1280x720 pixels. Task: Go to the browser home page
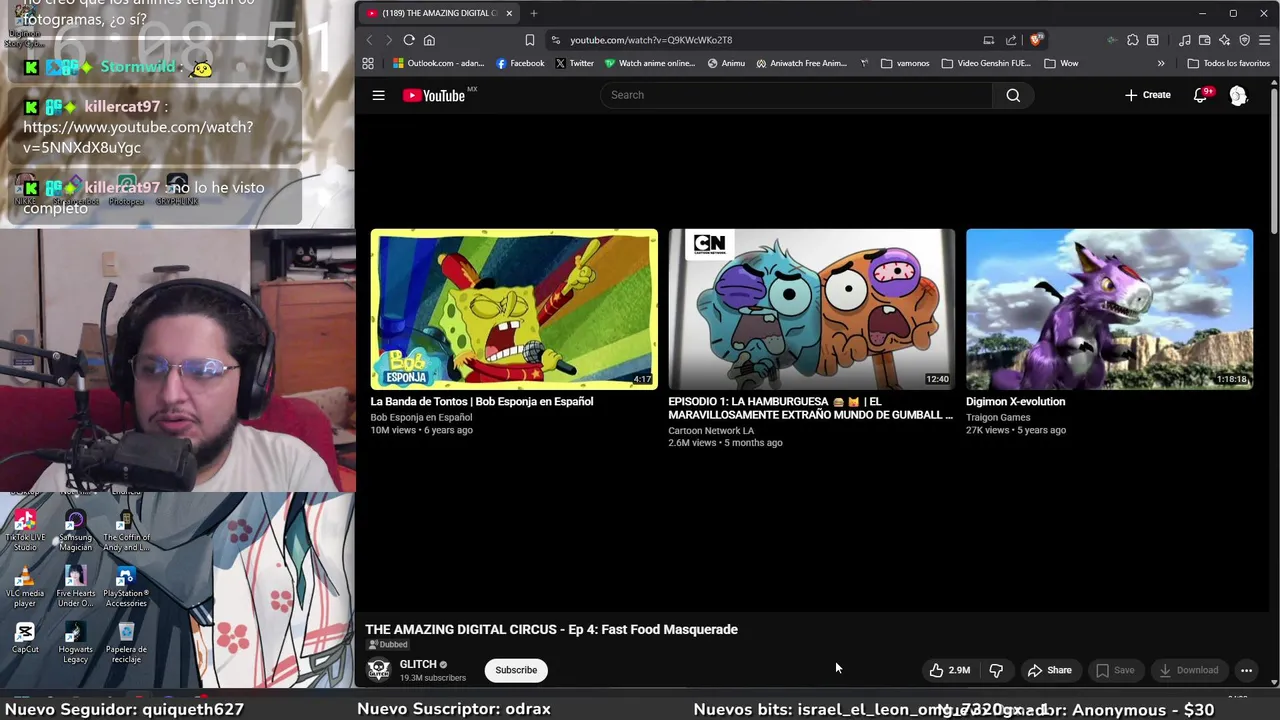coord(429,40)
